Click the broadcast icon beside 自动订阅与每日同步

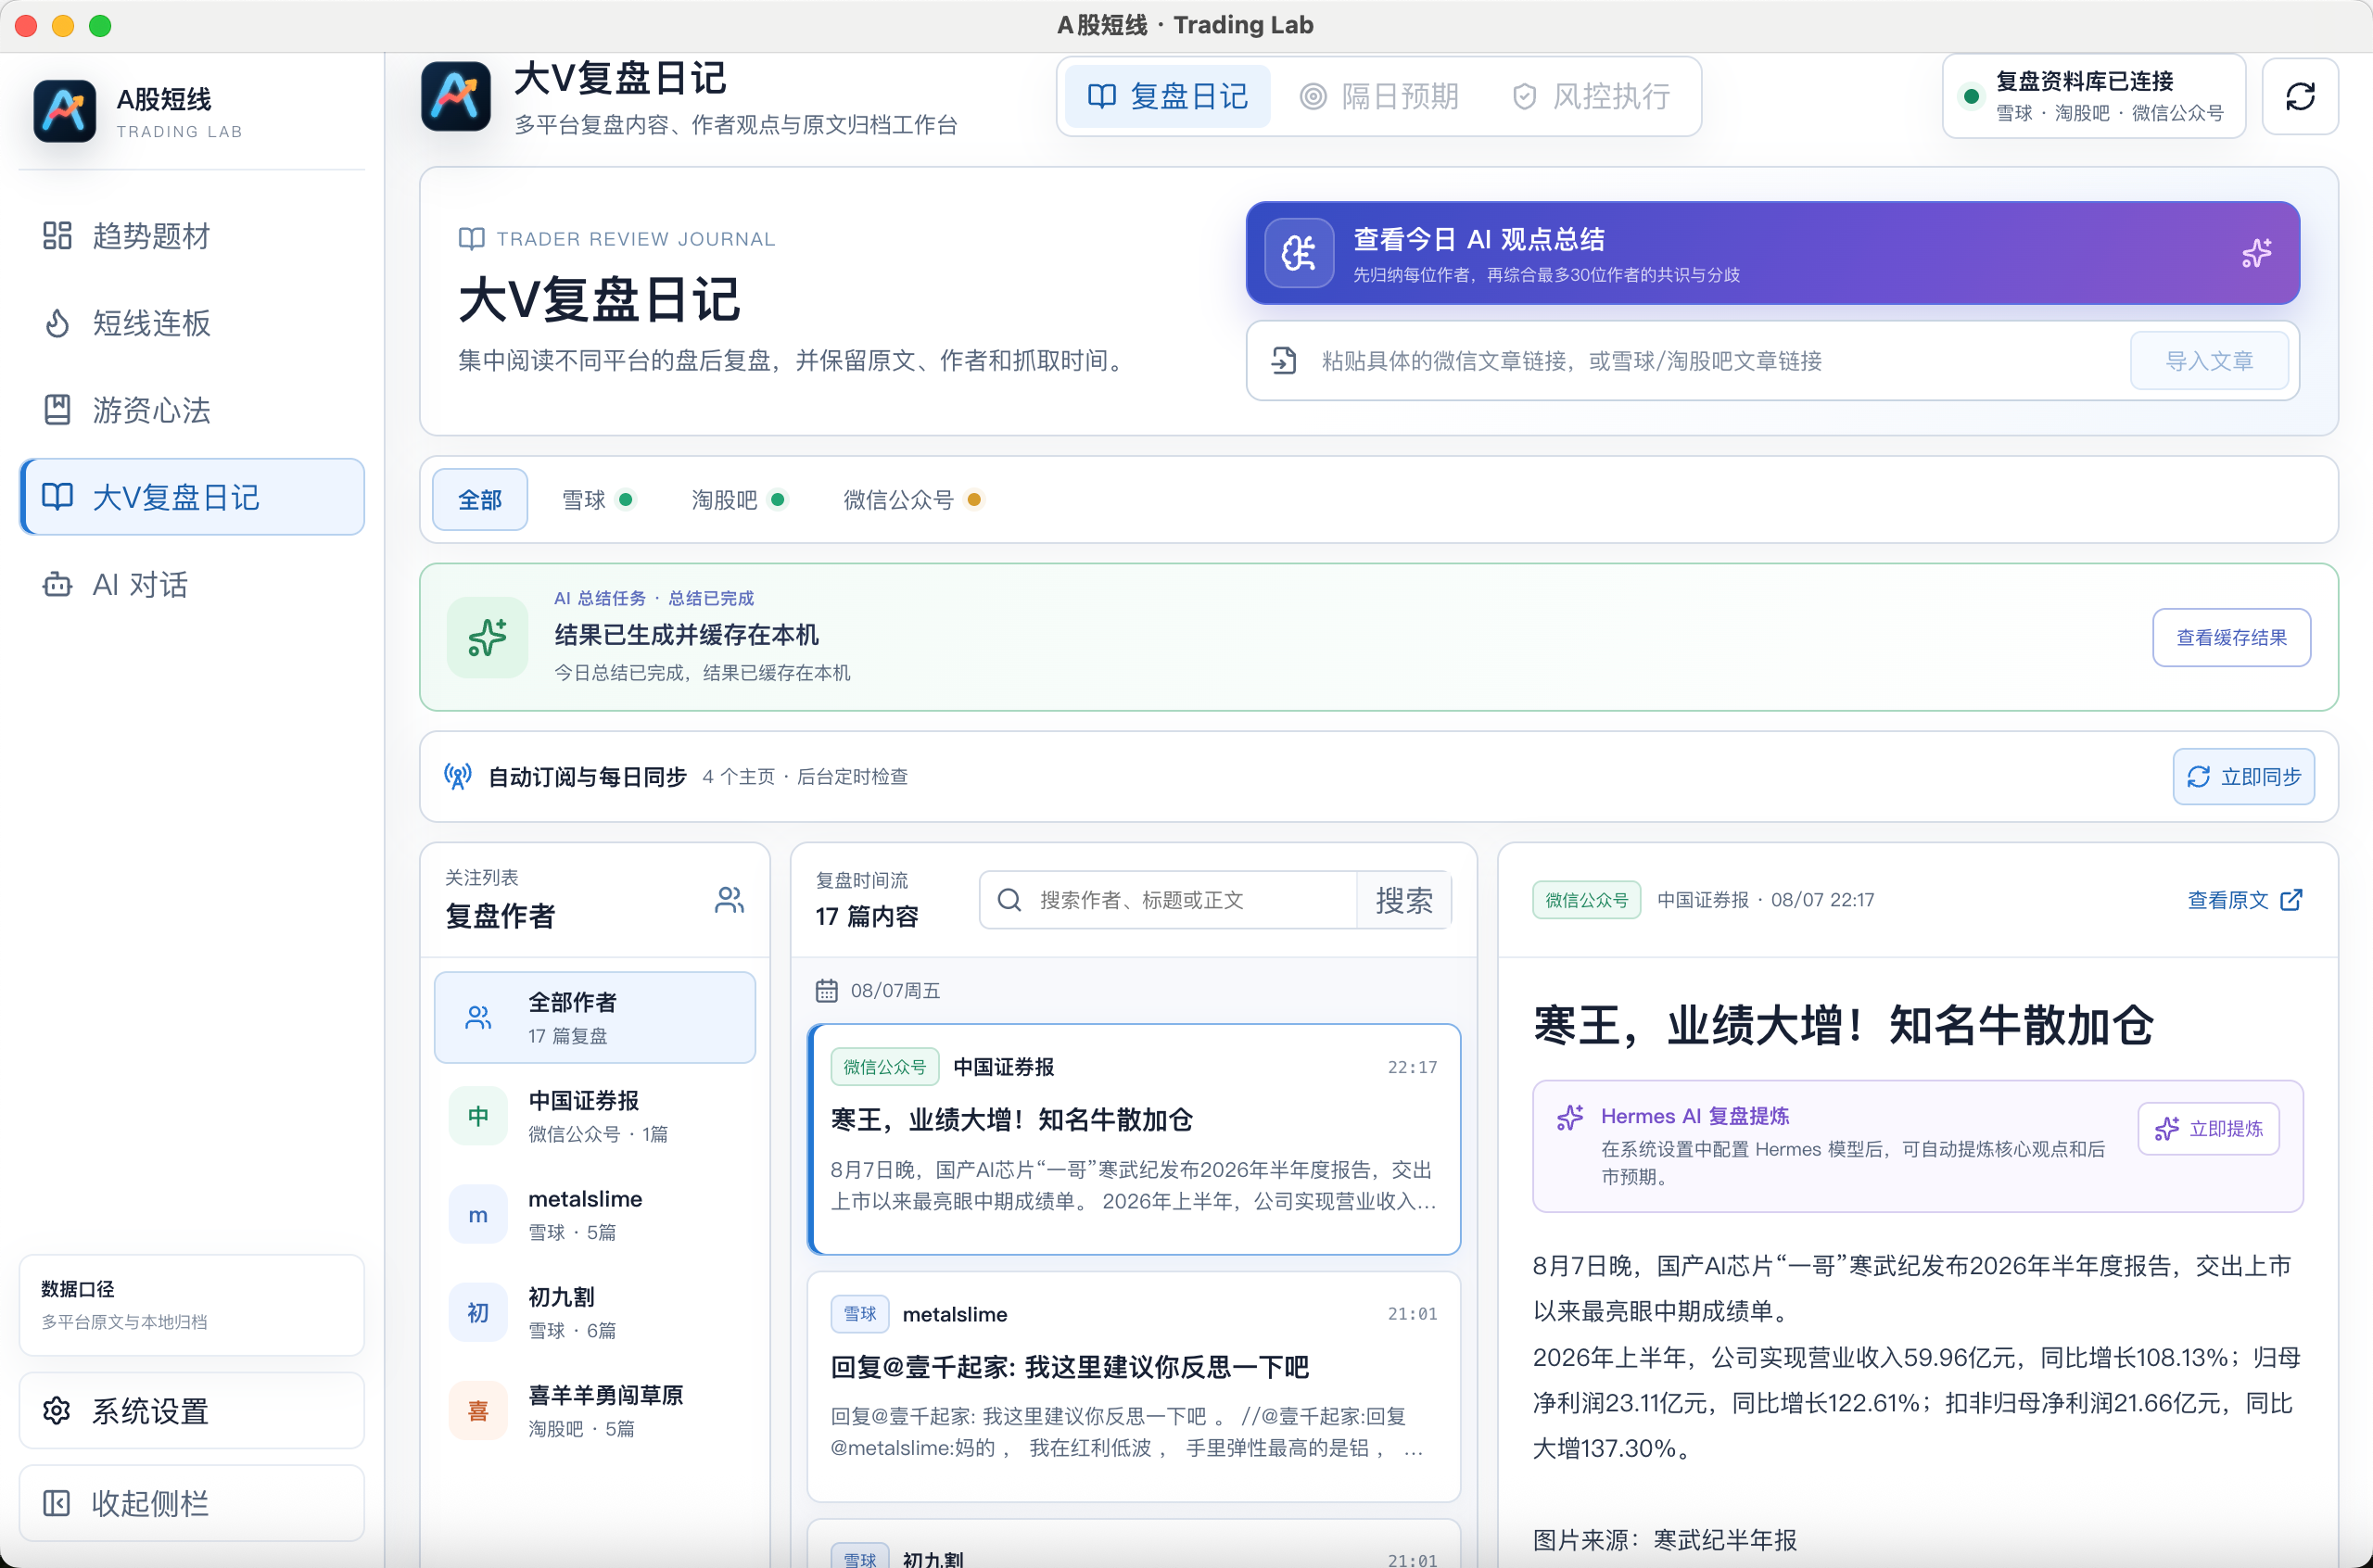458,776
